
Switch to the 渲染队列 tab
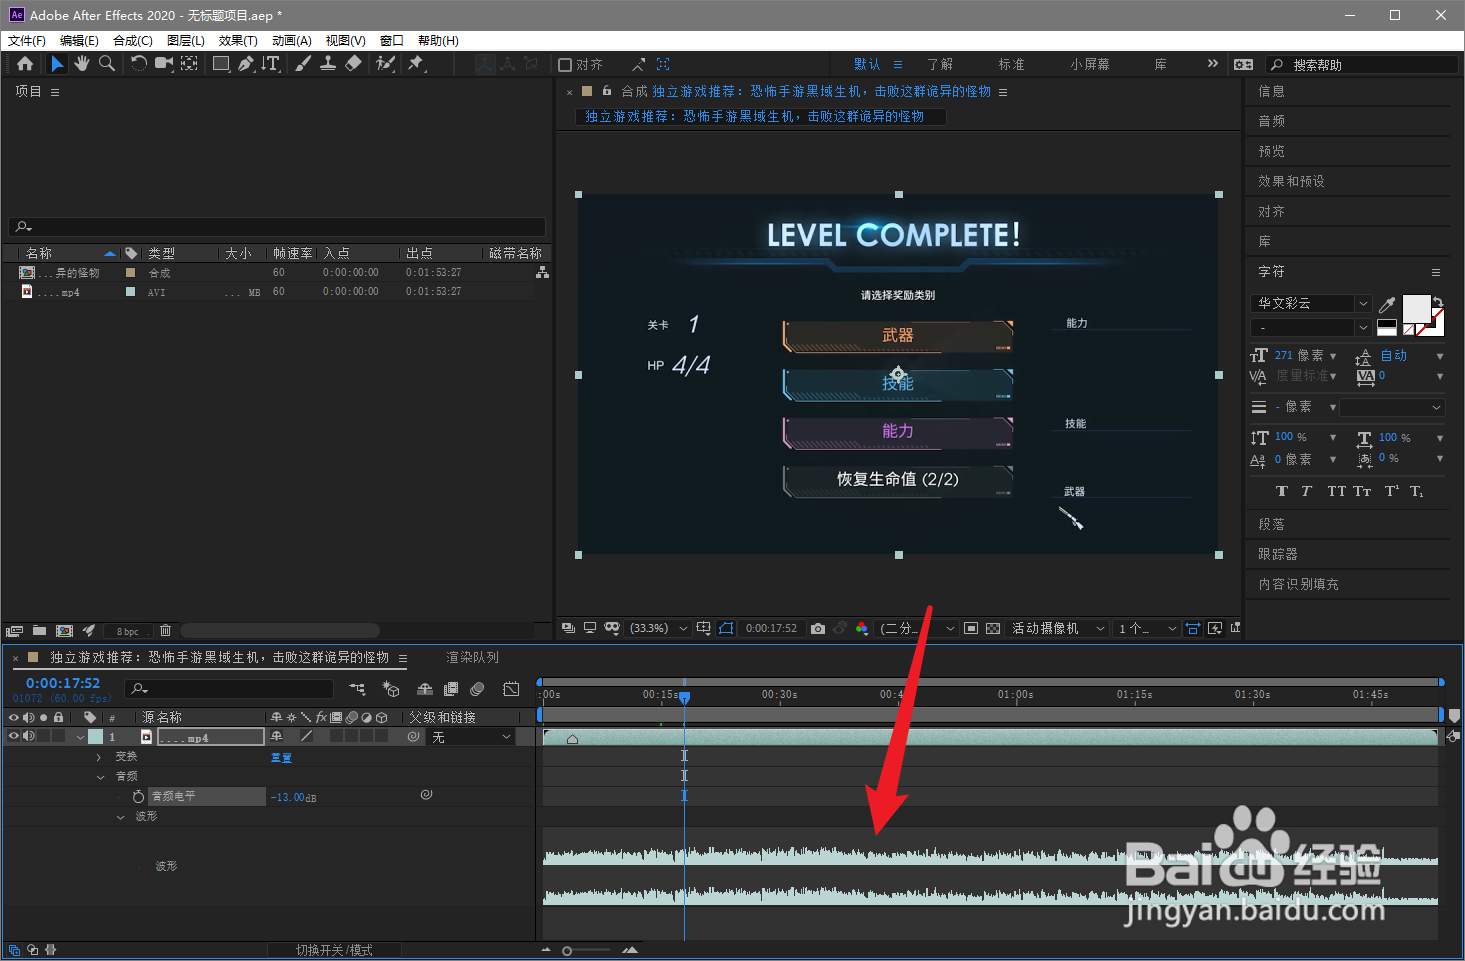472,657
